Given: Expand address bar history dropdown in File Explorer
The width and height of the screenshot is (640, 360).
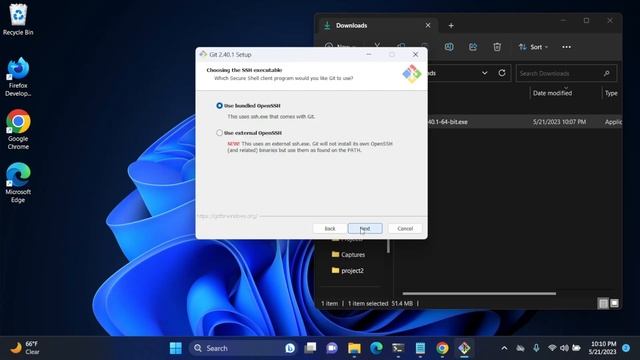Looking at the screenshot, I should point(484,73).
